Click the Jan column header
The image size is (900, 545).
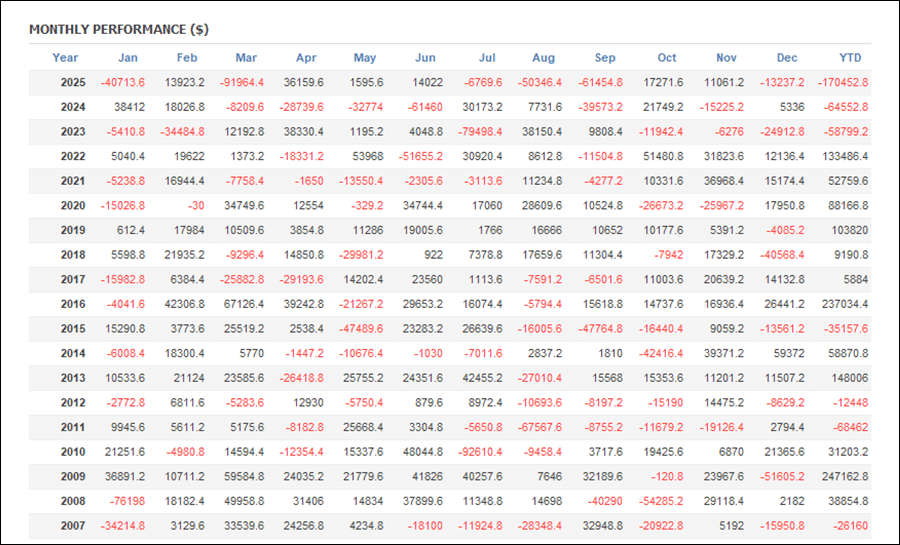tap(128, 58)
